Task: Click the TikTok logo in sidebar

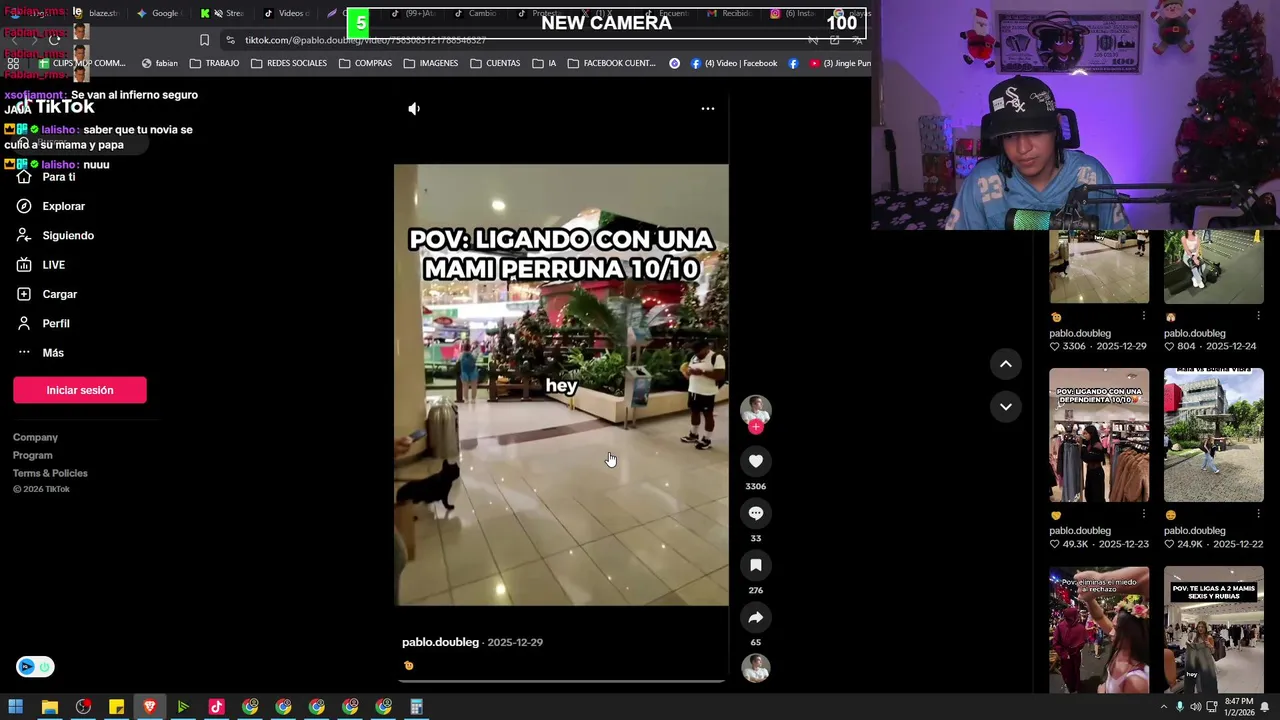Action: [55, 107]
